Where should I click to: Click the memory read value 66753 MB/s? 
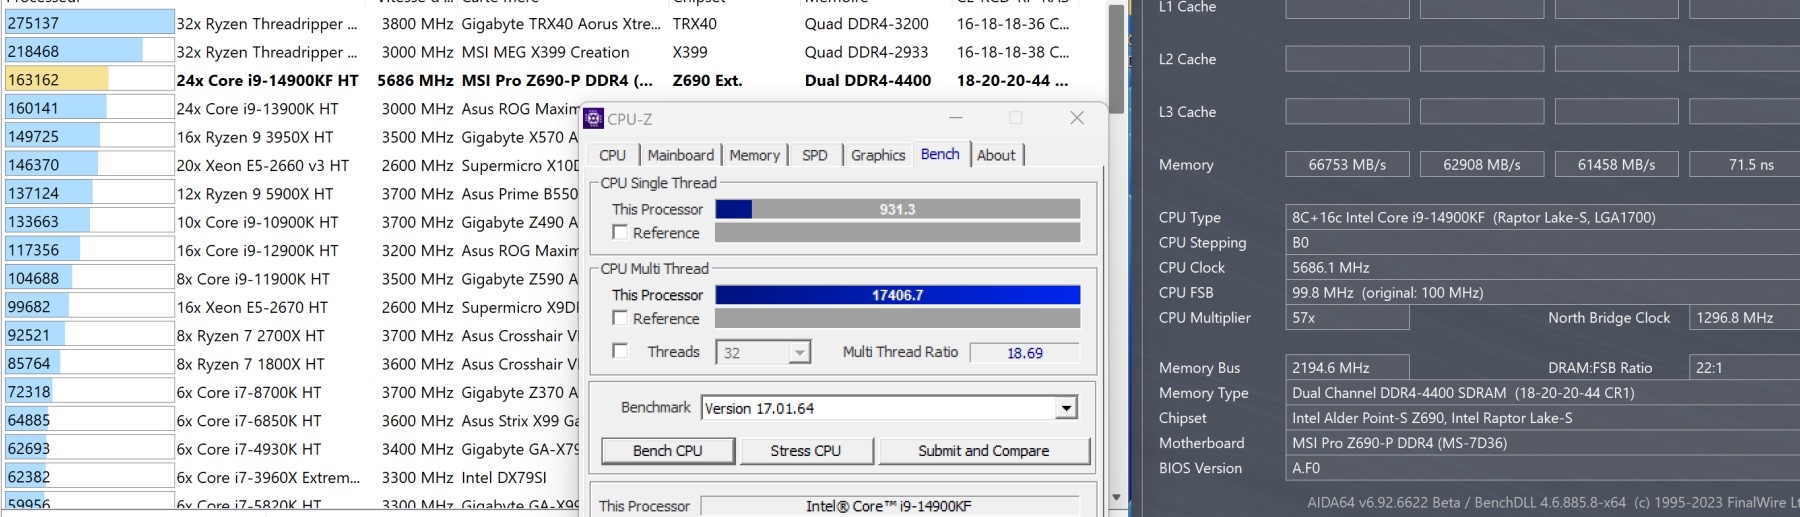[1347, 164]
